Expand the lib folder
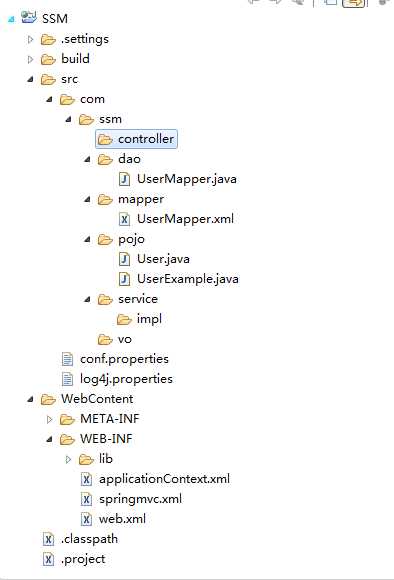The width and height of the screenshot is (394, 580). (68, 459)
